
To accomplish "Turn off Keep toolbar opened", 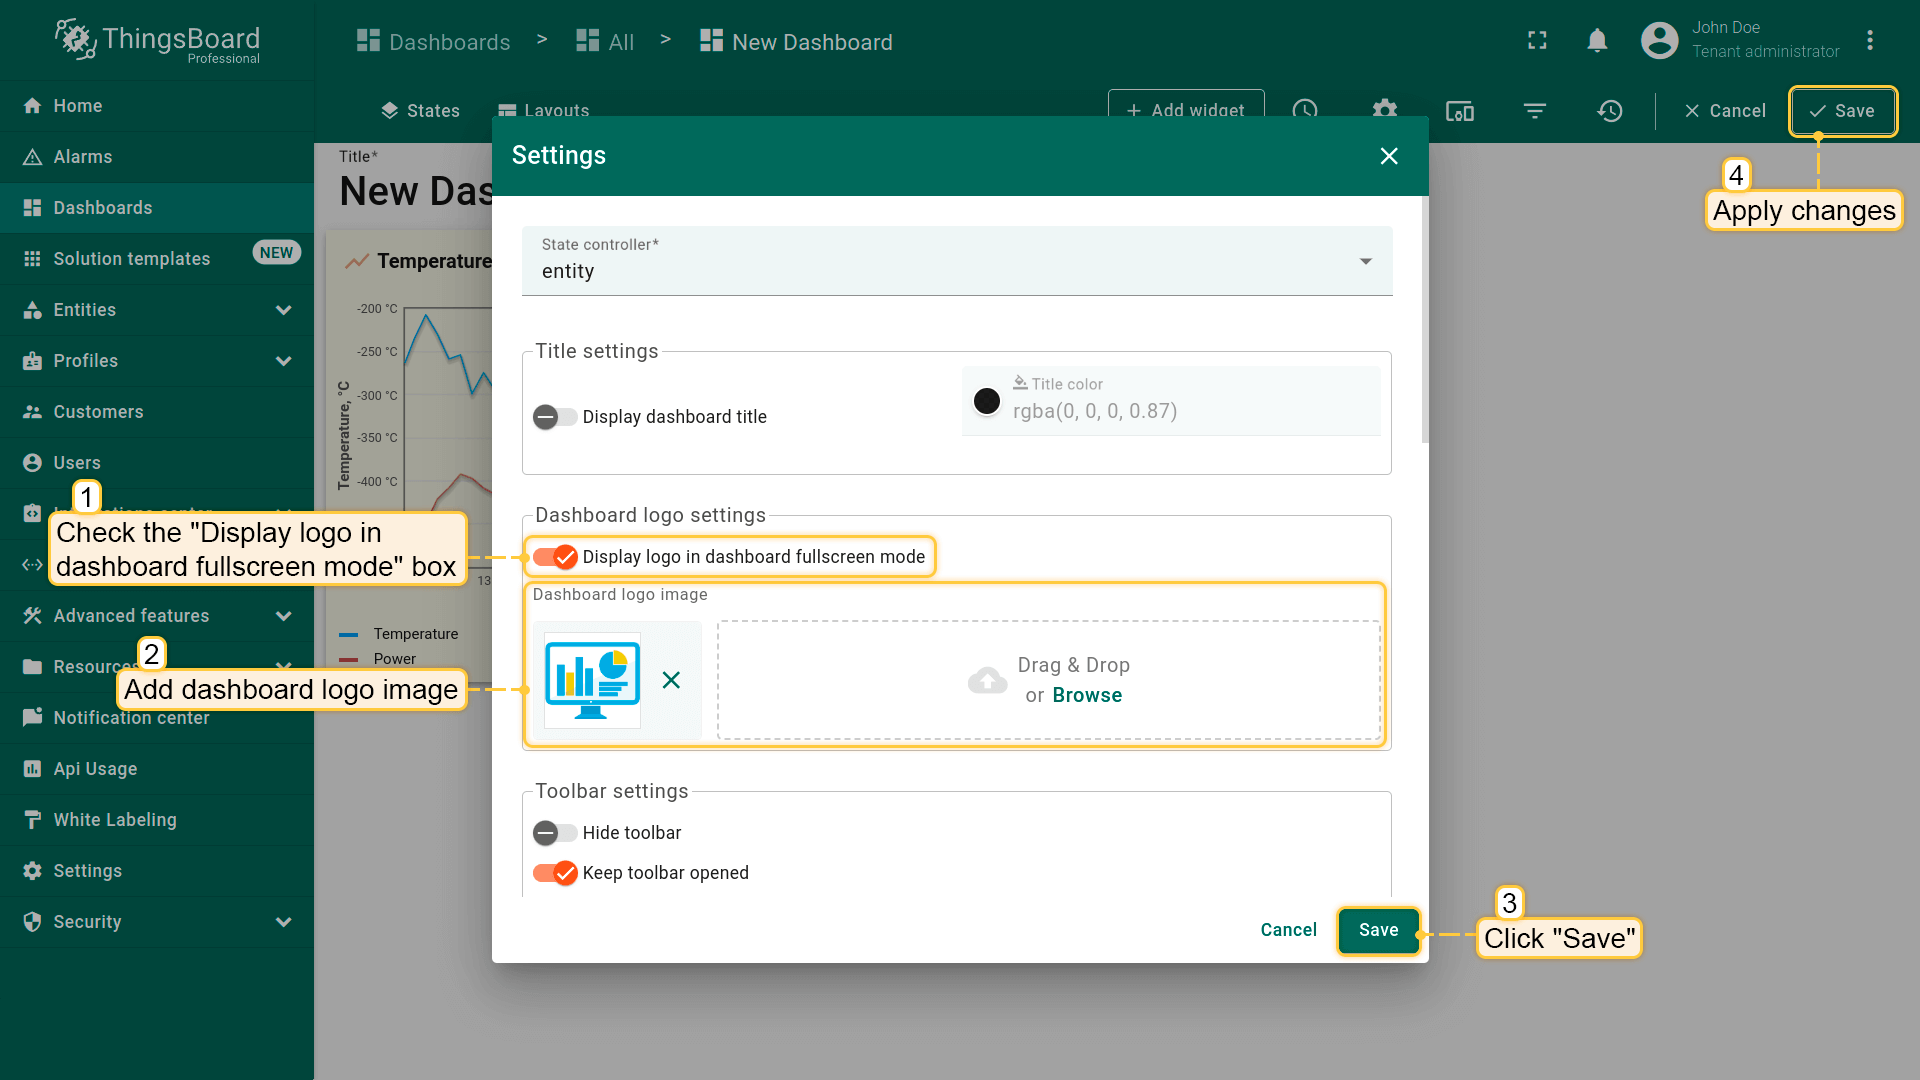I will click(x=555, y=873).
